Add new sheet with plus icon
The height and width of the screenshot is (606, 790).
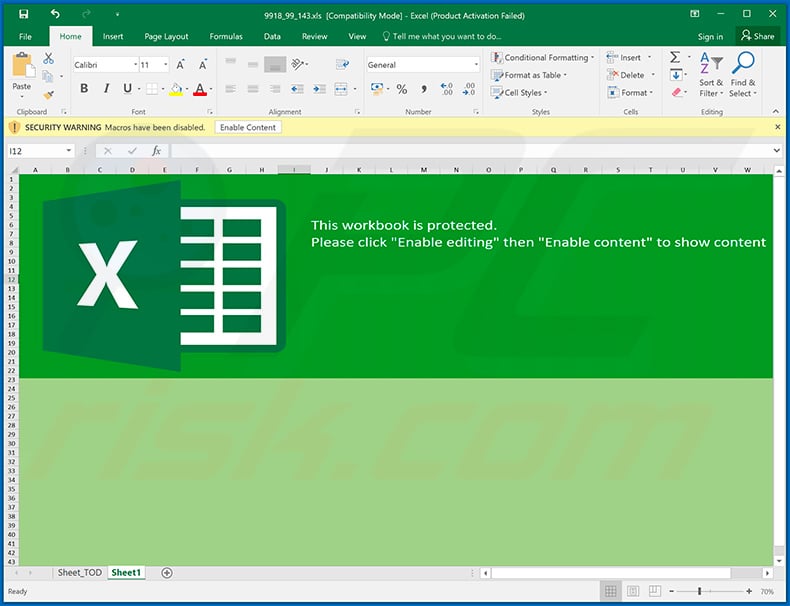[x=167, y=573]
